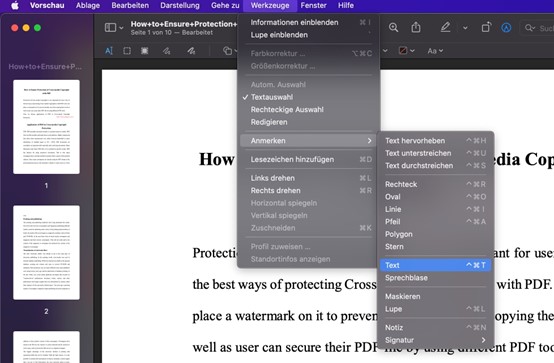Choose Text unterstreichen
This screenshot has width=554, height=363.
(x=435, y=153)
